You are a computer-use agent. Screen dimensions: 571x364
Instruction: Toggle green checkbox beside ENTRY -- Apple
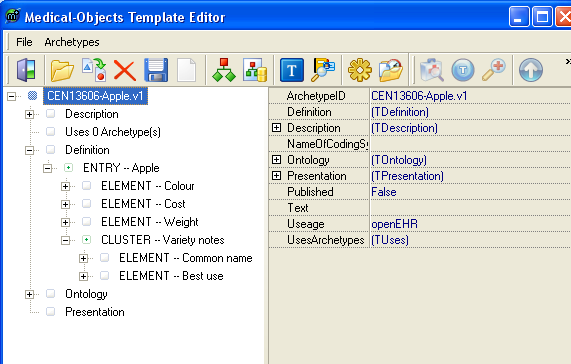click(x=68, y=167)
